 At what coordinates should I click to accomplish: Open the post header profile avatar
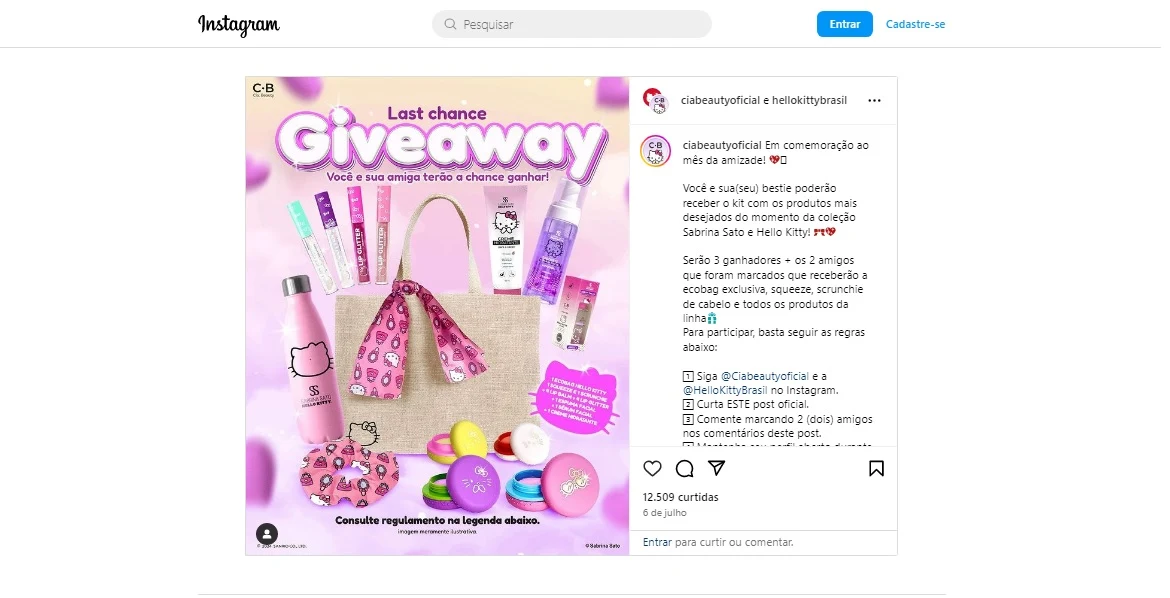coord(656,100)
